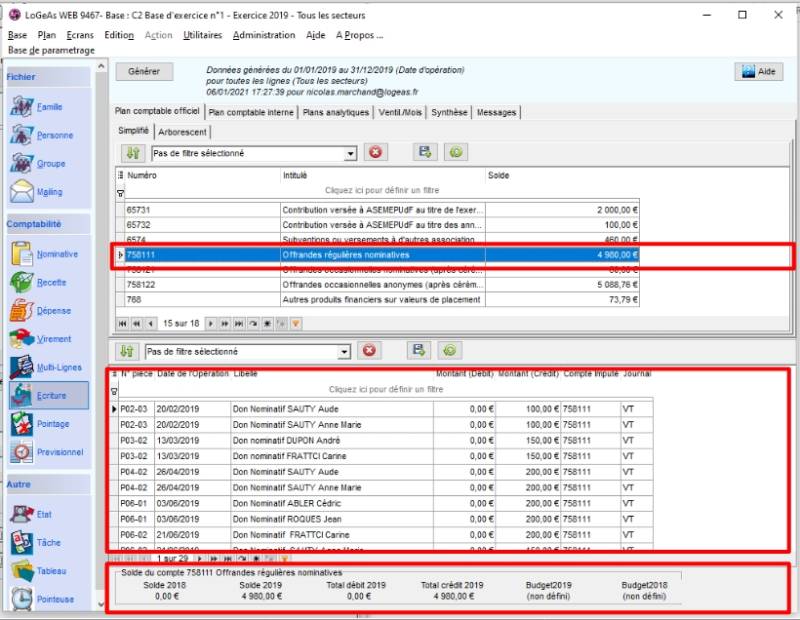Open the Virement icon
This screenshot has height=620, width=800.
tap(22, 339)
